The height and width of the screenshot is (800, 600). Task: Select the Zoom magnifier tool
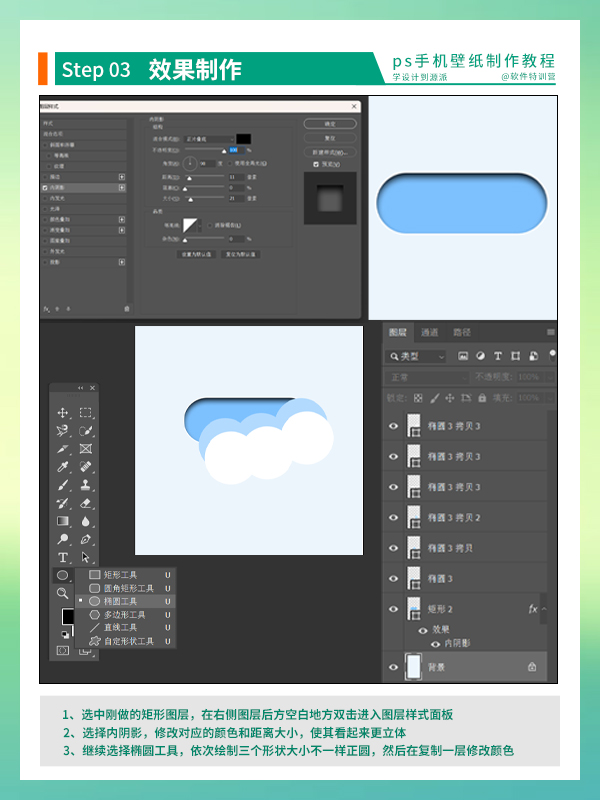[63, 593]
